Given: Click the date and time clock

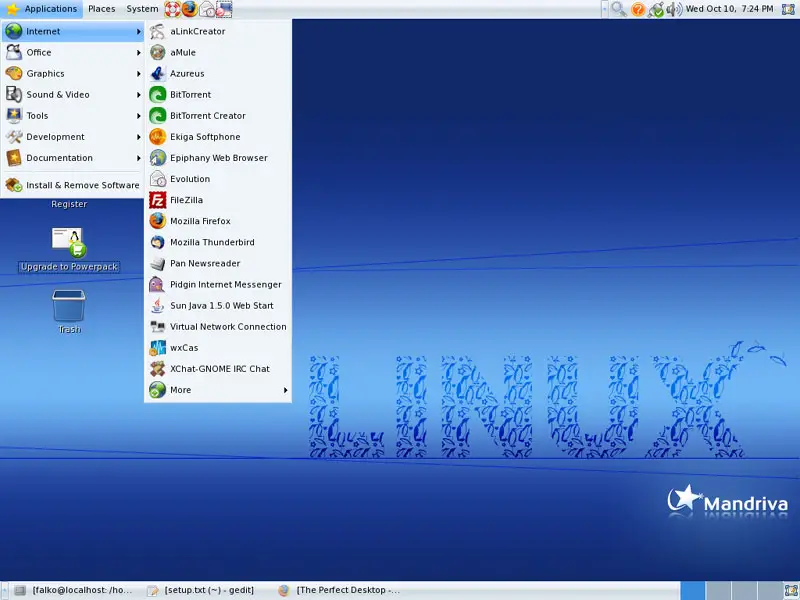Looking at the screenshot, I should (x=729, y=9).
